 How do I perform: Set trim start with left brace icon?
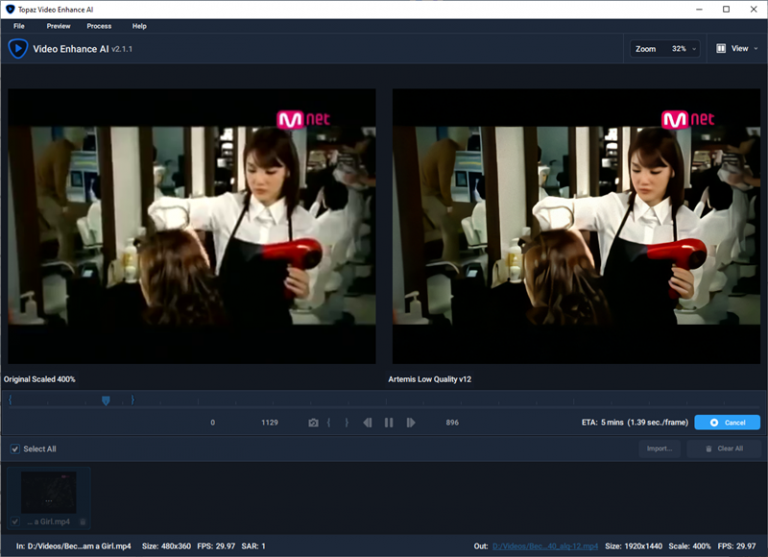pyautogui.click(x=329, y=422)
